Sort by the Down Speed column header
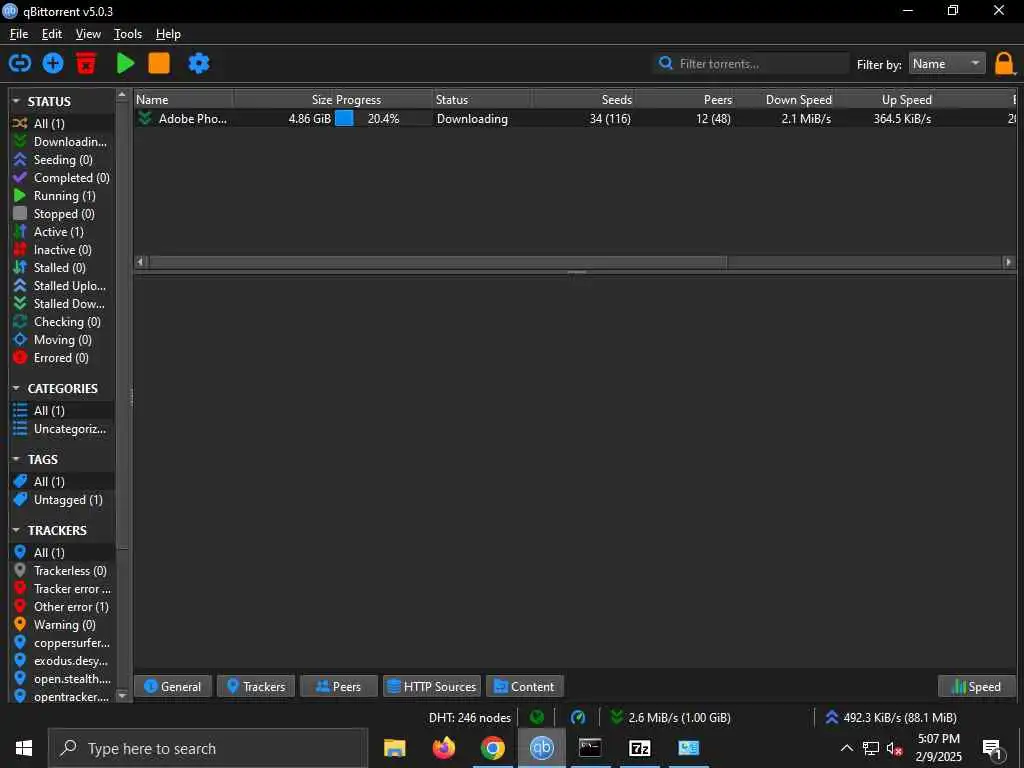 (784, 99)
